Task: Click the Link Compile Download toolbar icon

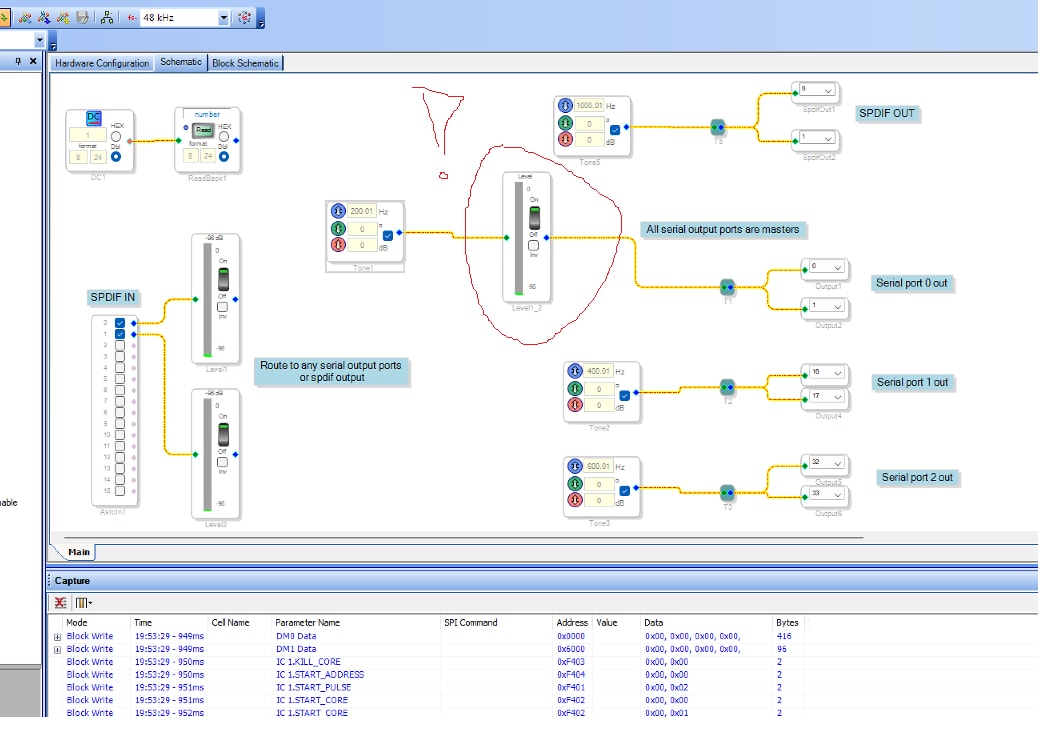Action: 44,17
